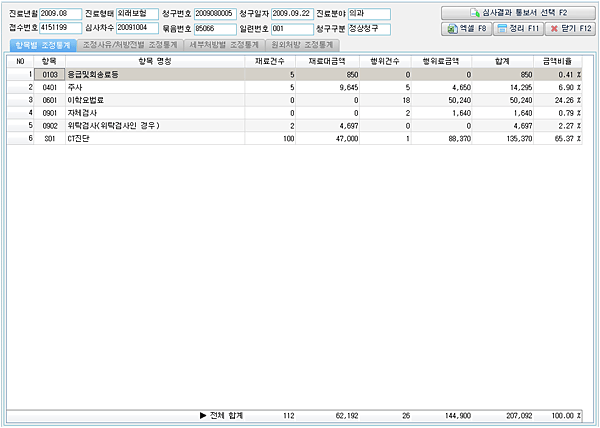Click the 진료년월 field showing 2009.08
The image size is (600, 428).
click(x=60, y=14)
